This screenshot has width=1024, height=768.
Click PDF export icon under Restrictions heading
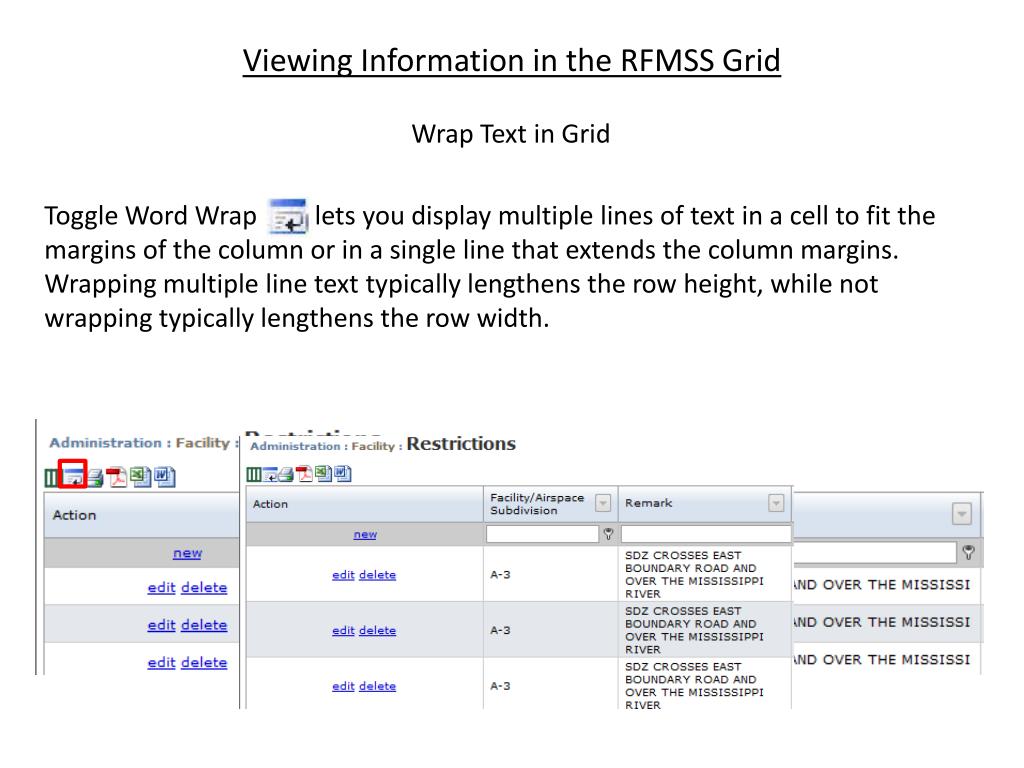point(304,473)
